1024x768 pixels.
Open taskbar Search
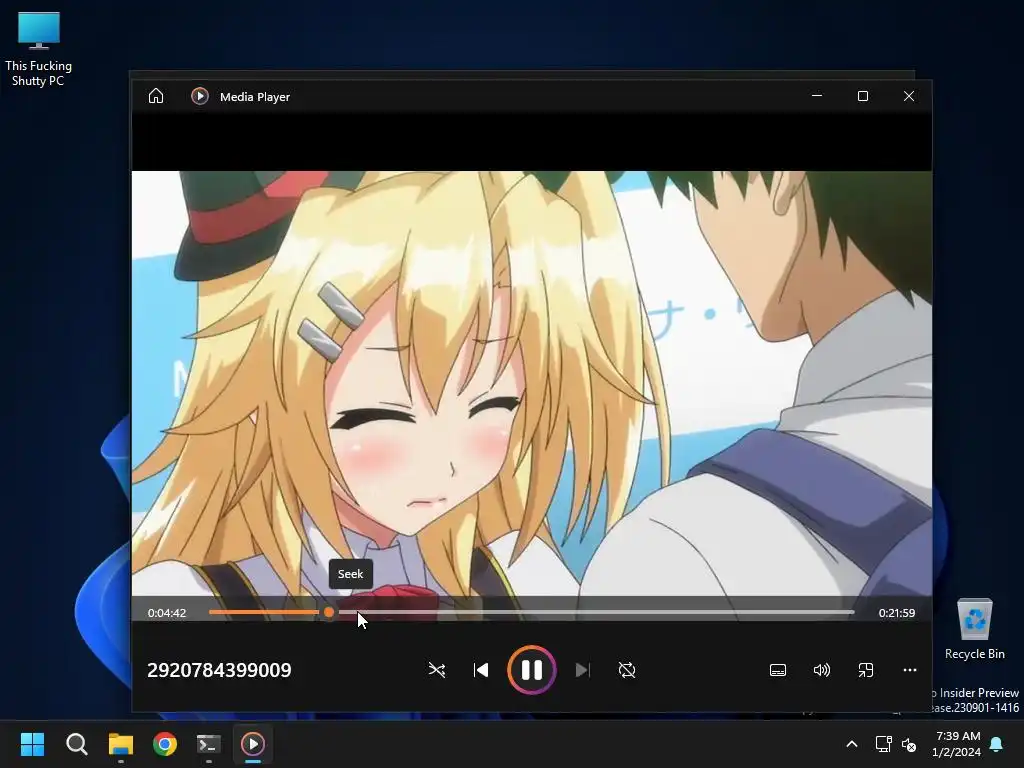pos(76,744)
